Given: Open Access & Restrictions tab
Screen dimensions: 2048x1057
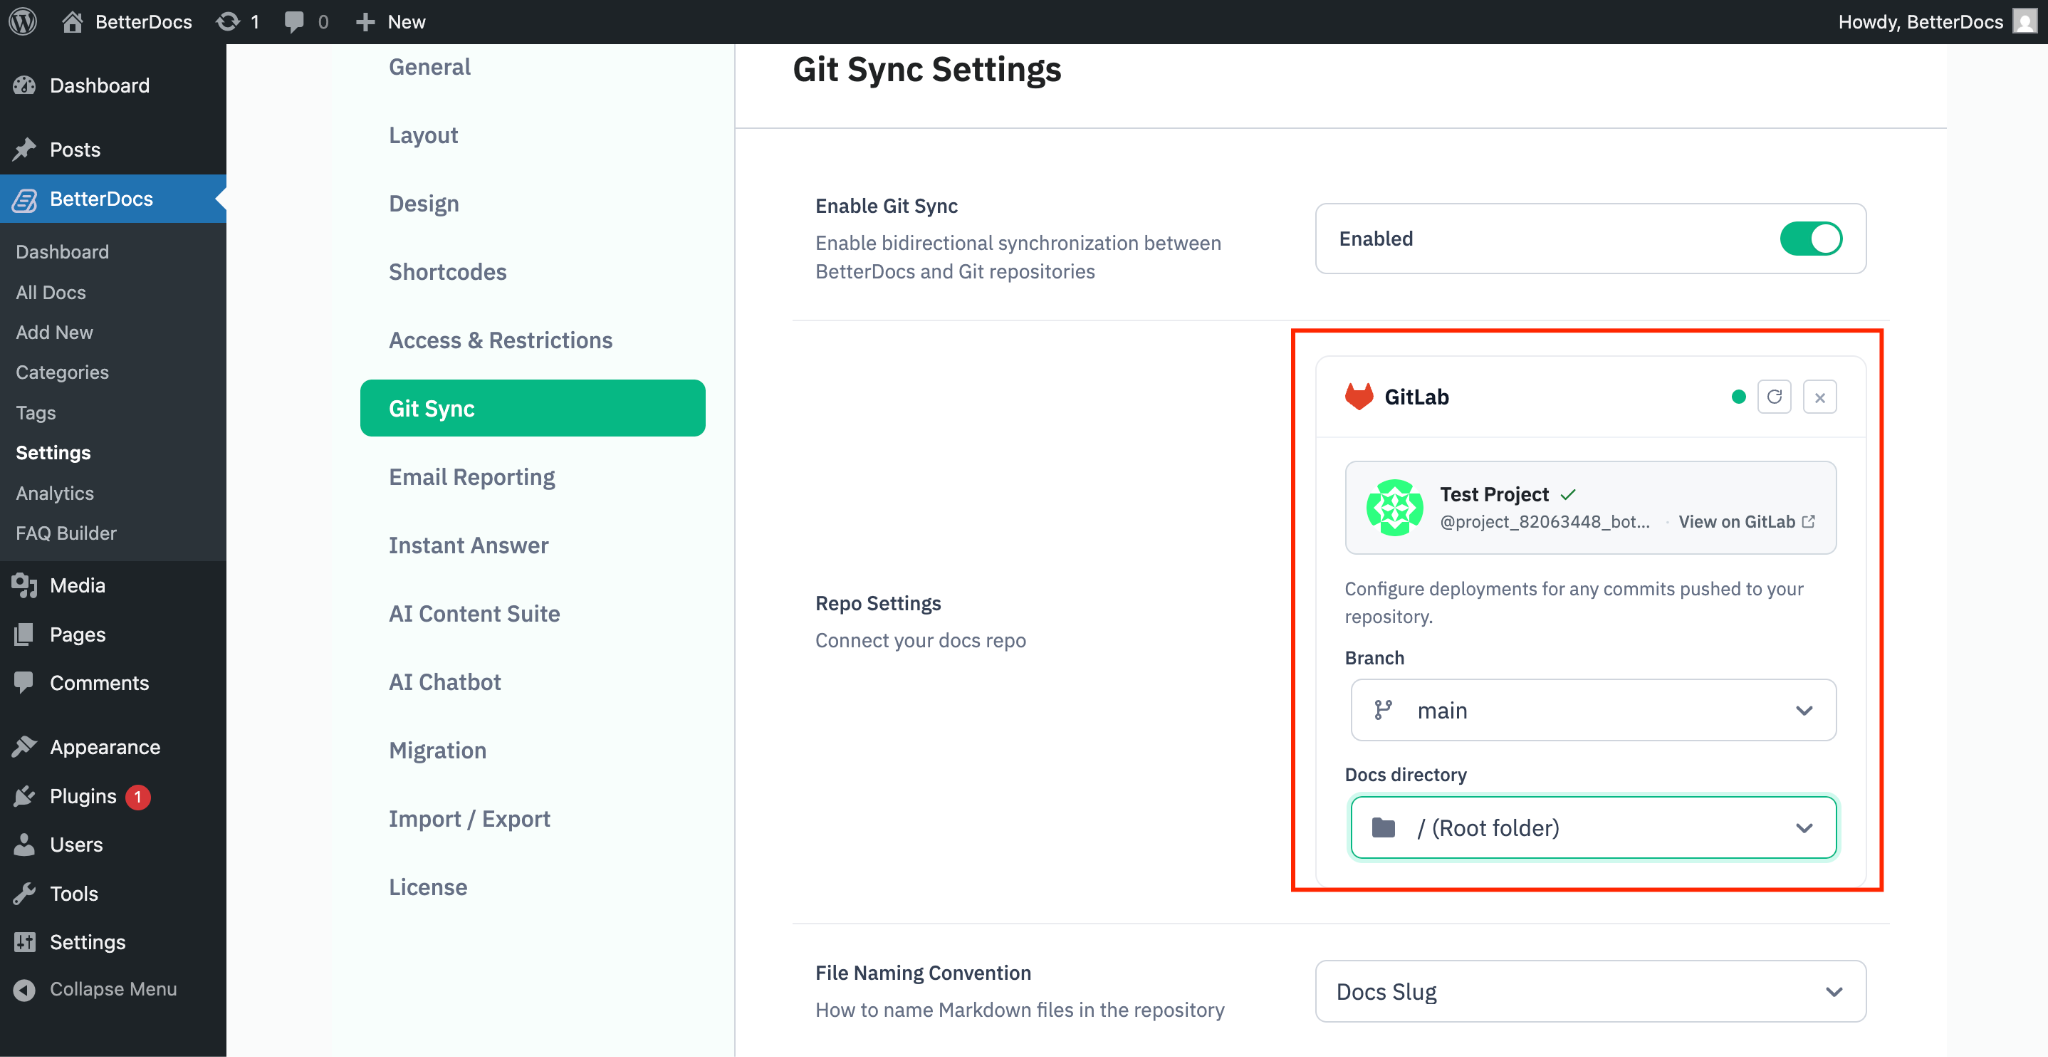Looking at the screenshot, I should (x=500, y=340).
